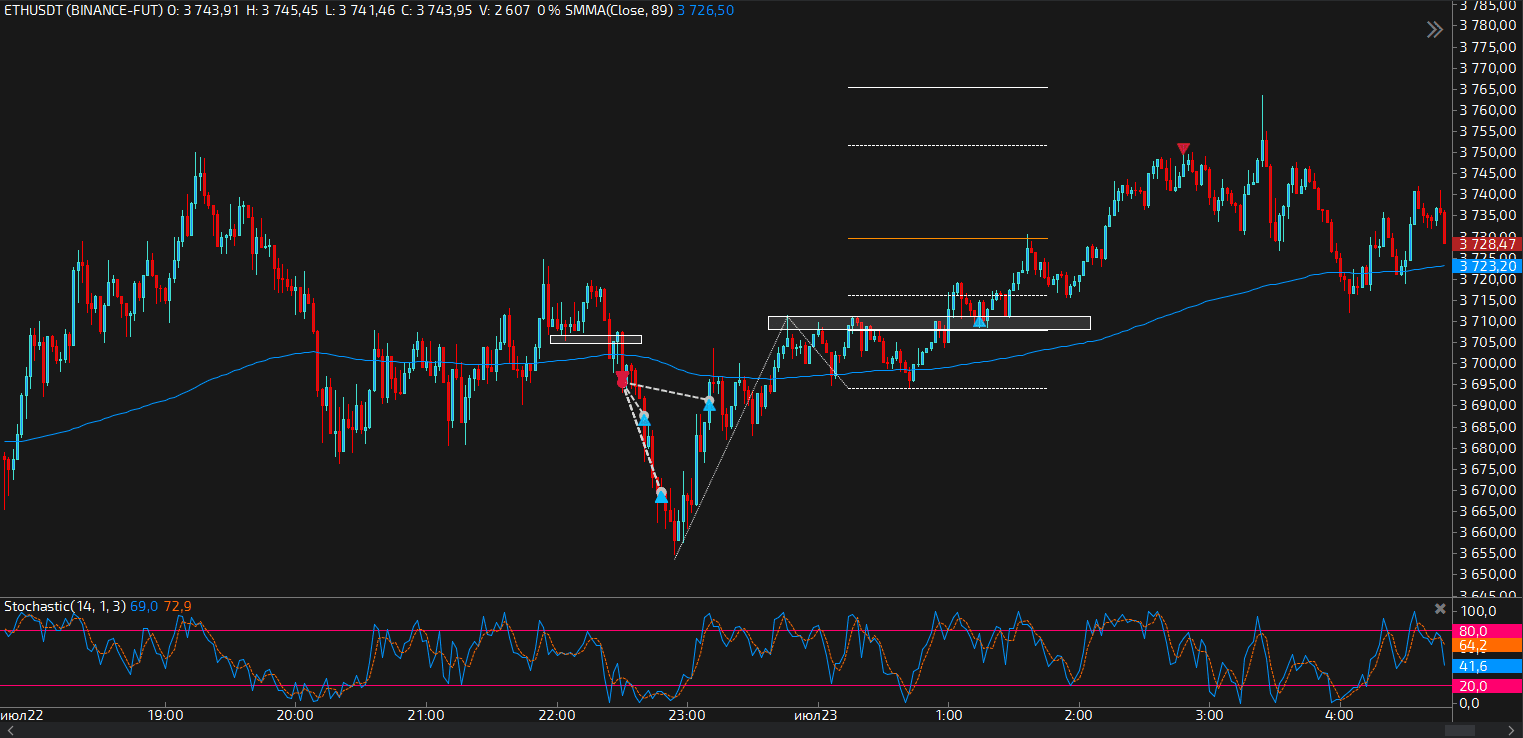1523x738 pixels.
Task: Select the small white rectangle near 22:00
Action: tap(595, 339)
